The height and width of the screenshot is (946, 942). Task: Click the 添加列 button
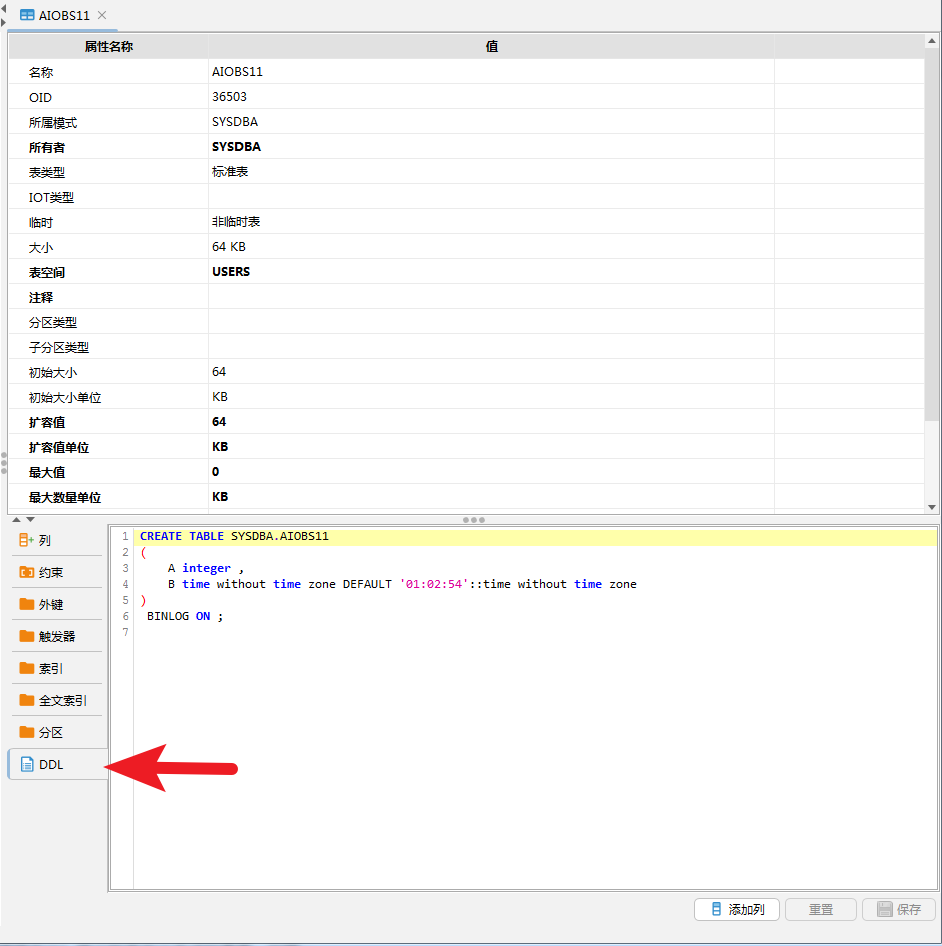point(737,909)
